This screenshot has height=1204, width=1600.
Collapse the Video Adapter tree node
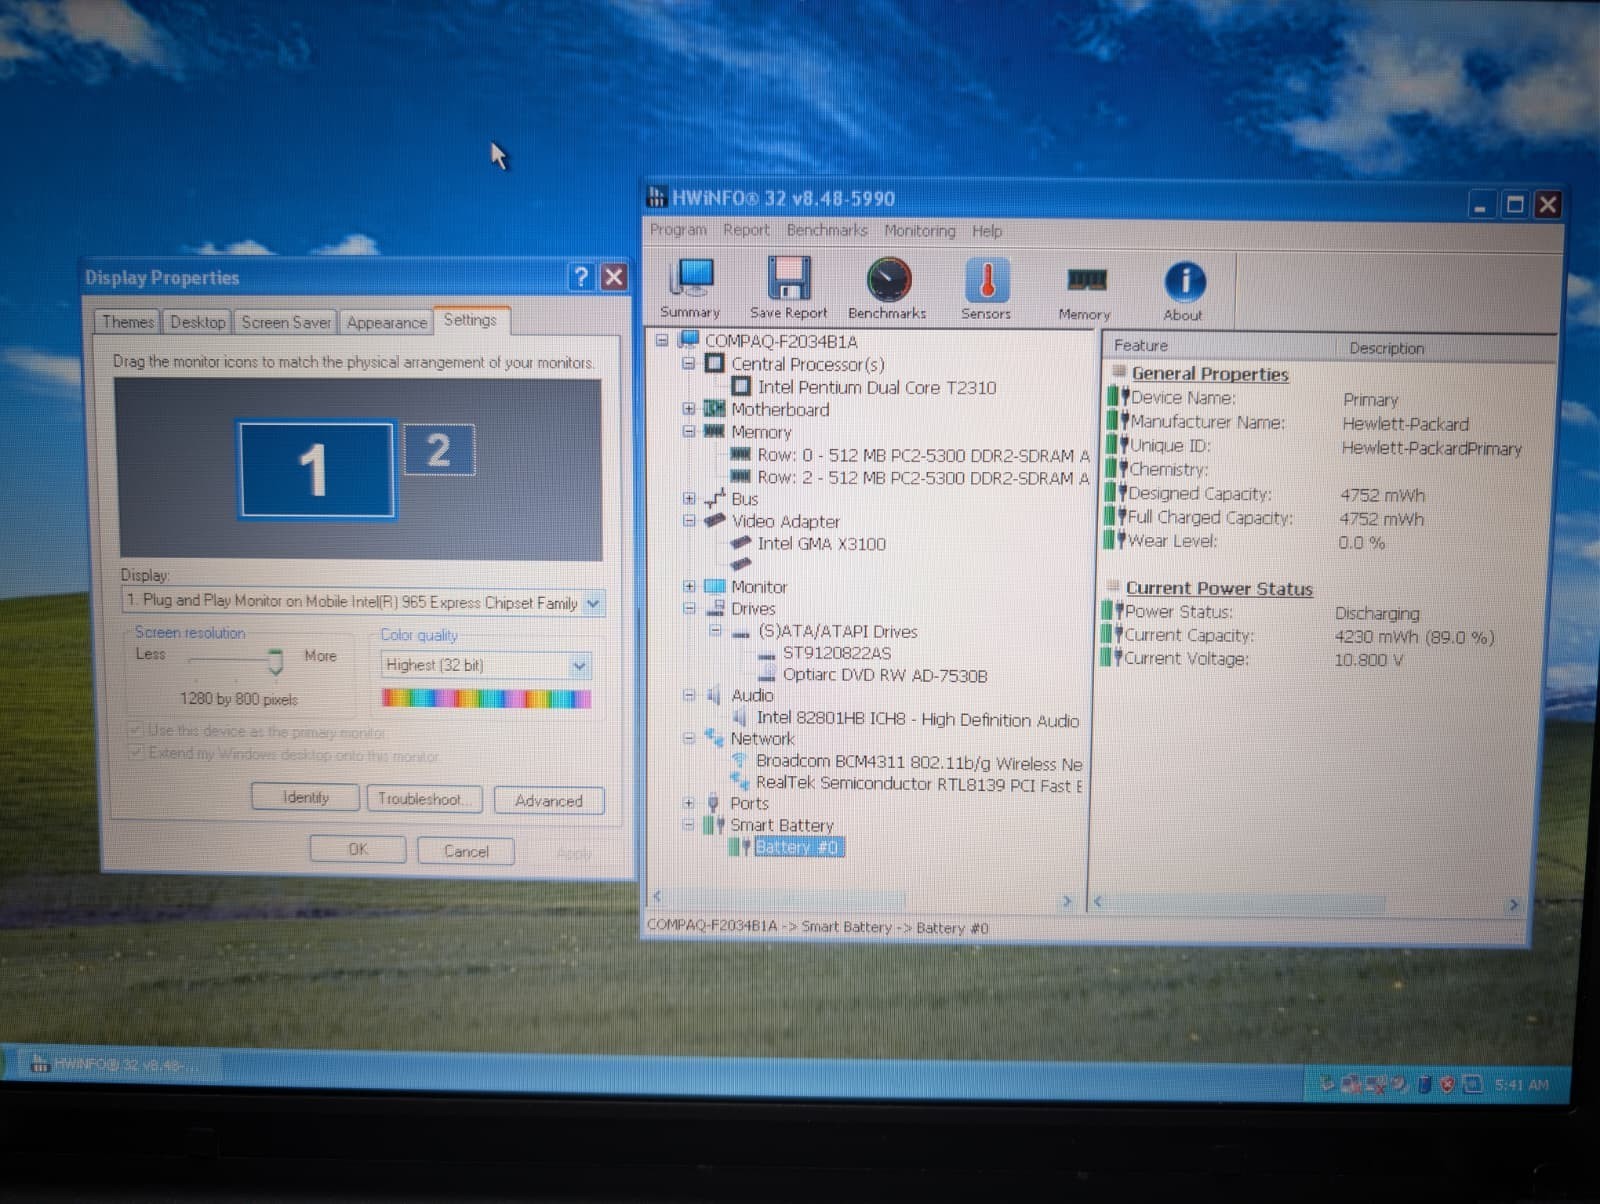[x=688, y=520]
